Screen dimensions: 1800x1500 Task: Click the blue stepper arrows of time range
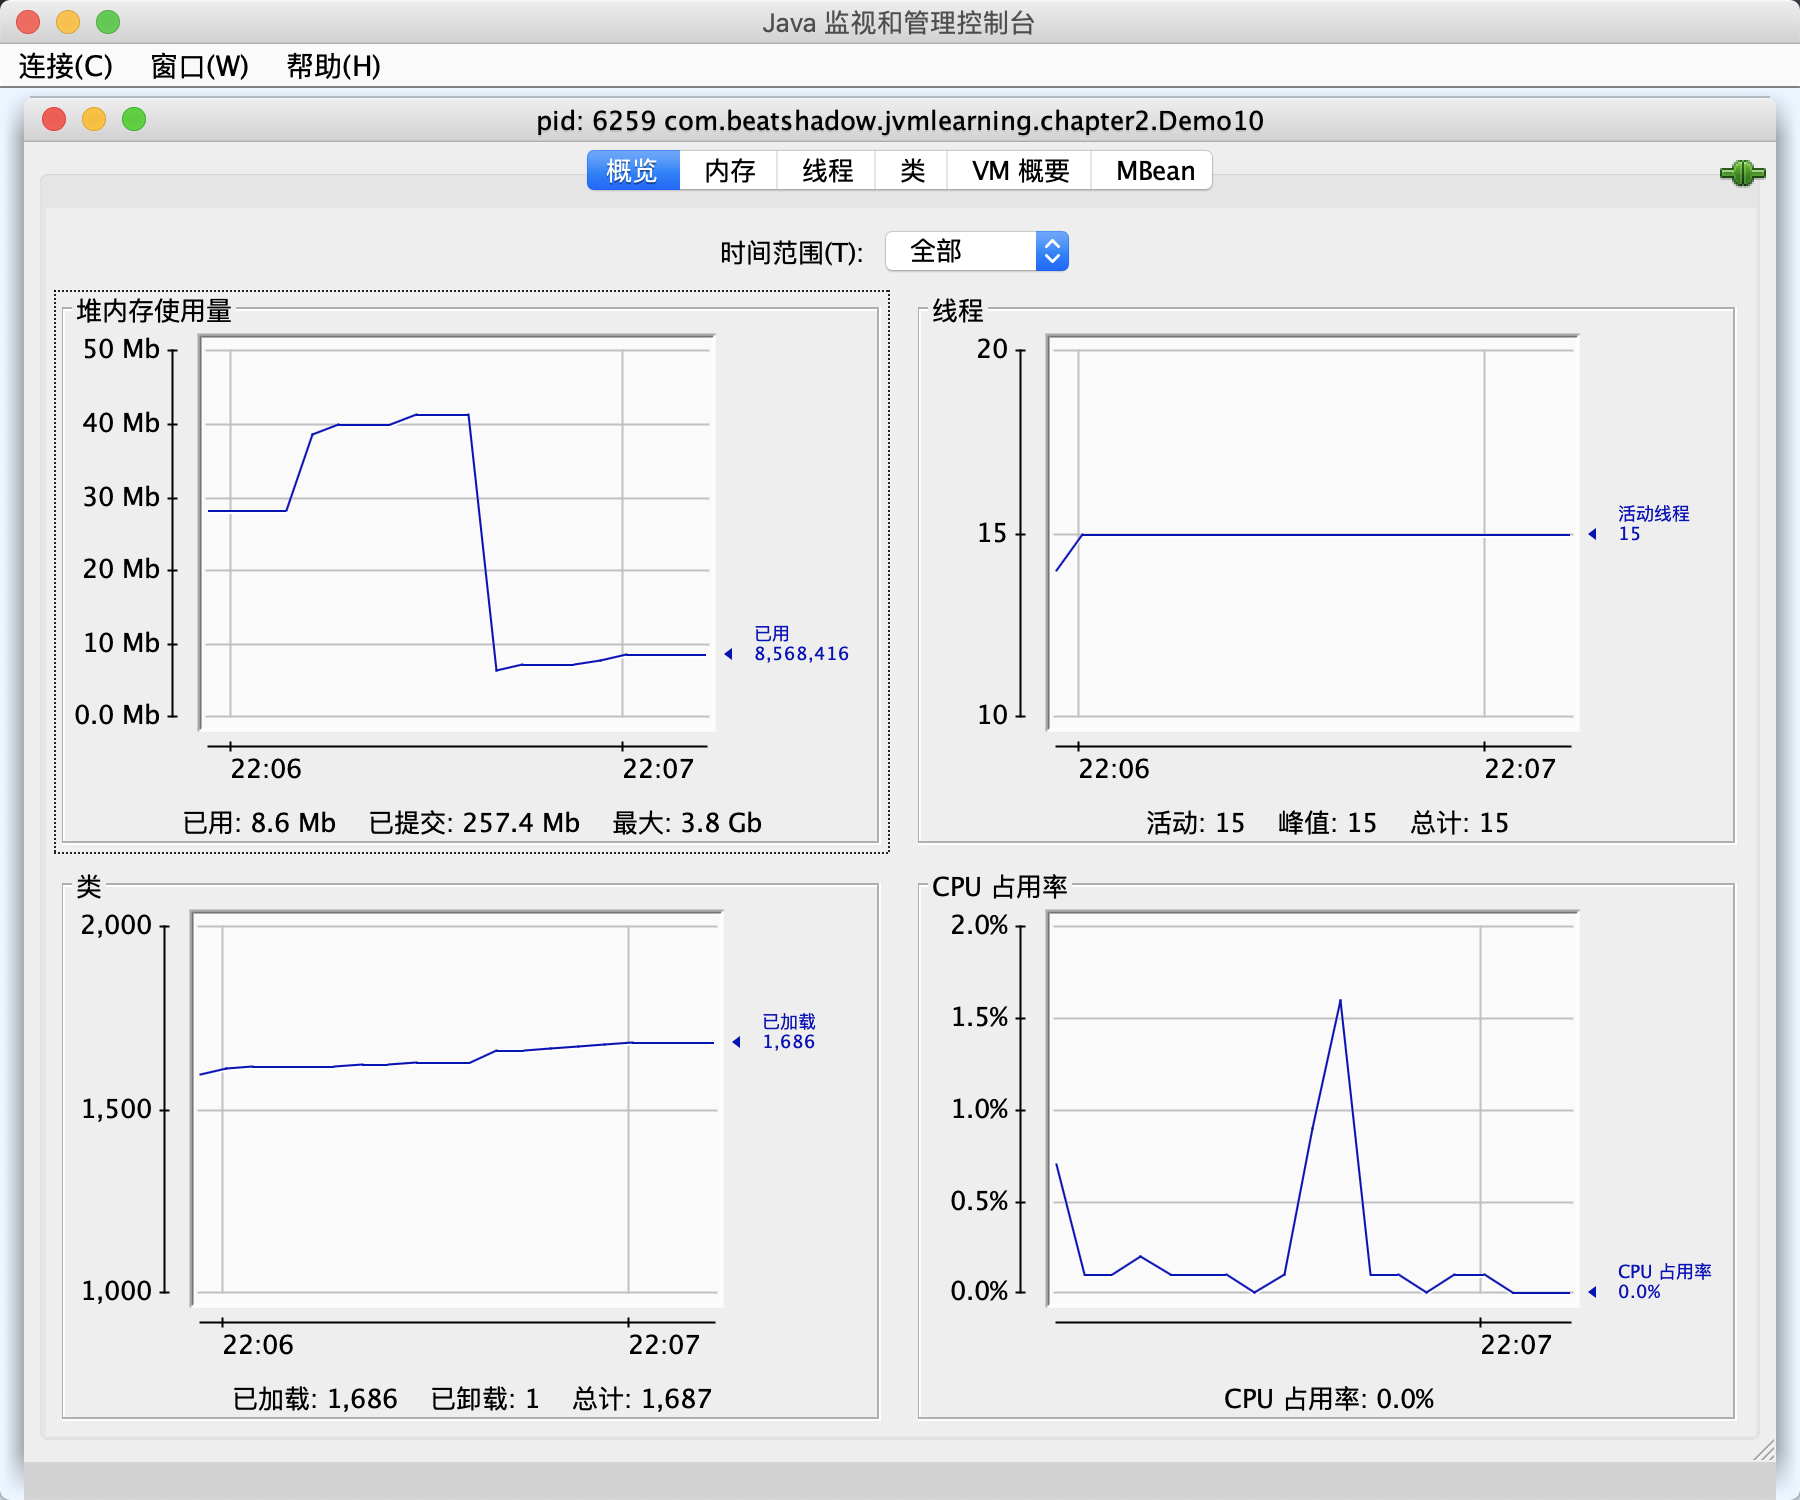click(1052, 251)
